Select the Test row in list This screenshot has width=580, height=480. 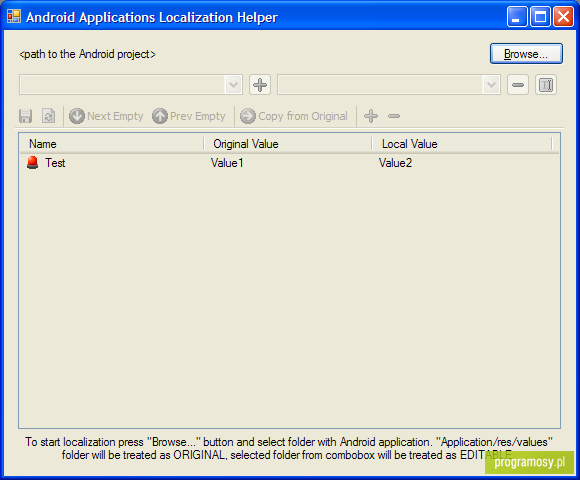289,163
